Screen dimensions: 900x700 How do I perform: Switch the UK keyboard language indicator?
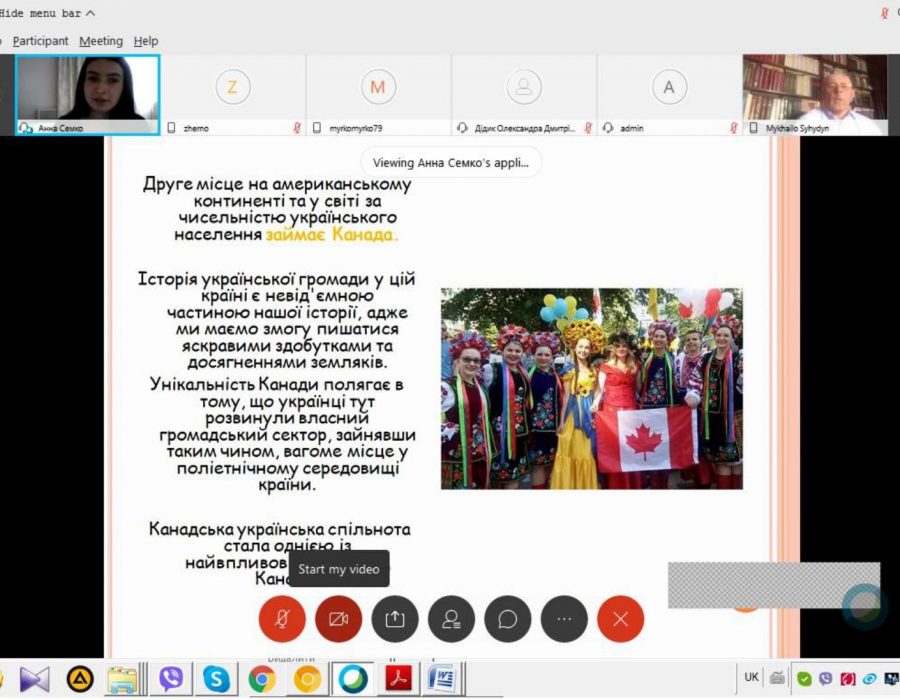click(751, 677)
